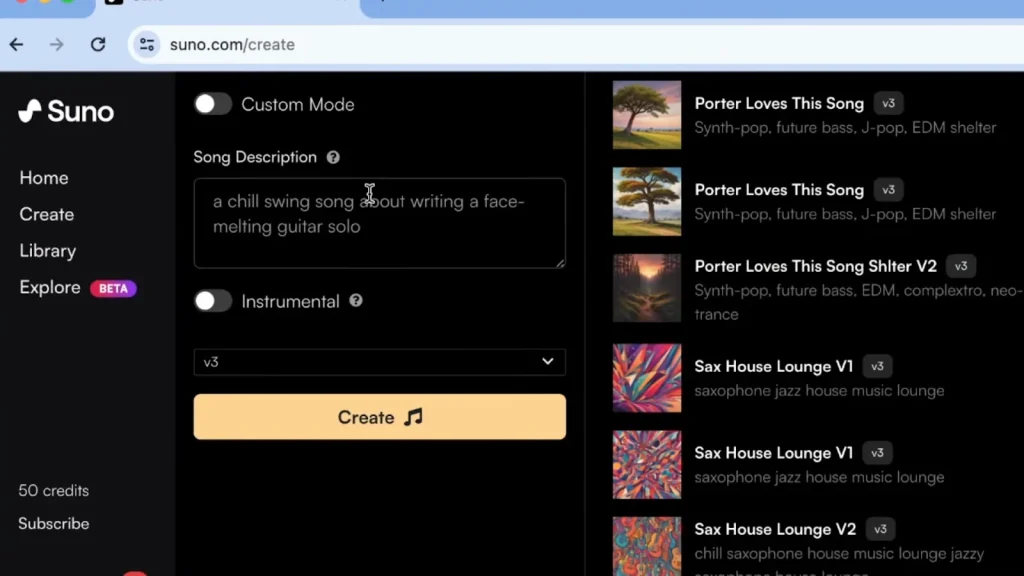Click v3 badge on Sax House Lounge V2

coord(880,529)
